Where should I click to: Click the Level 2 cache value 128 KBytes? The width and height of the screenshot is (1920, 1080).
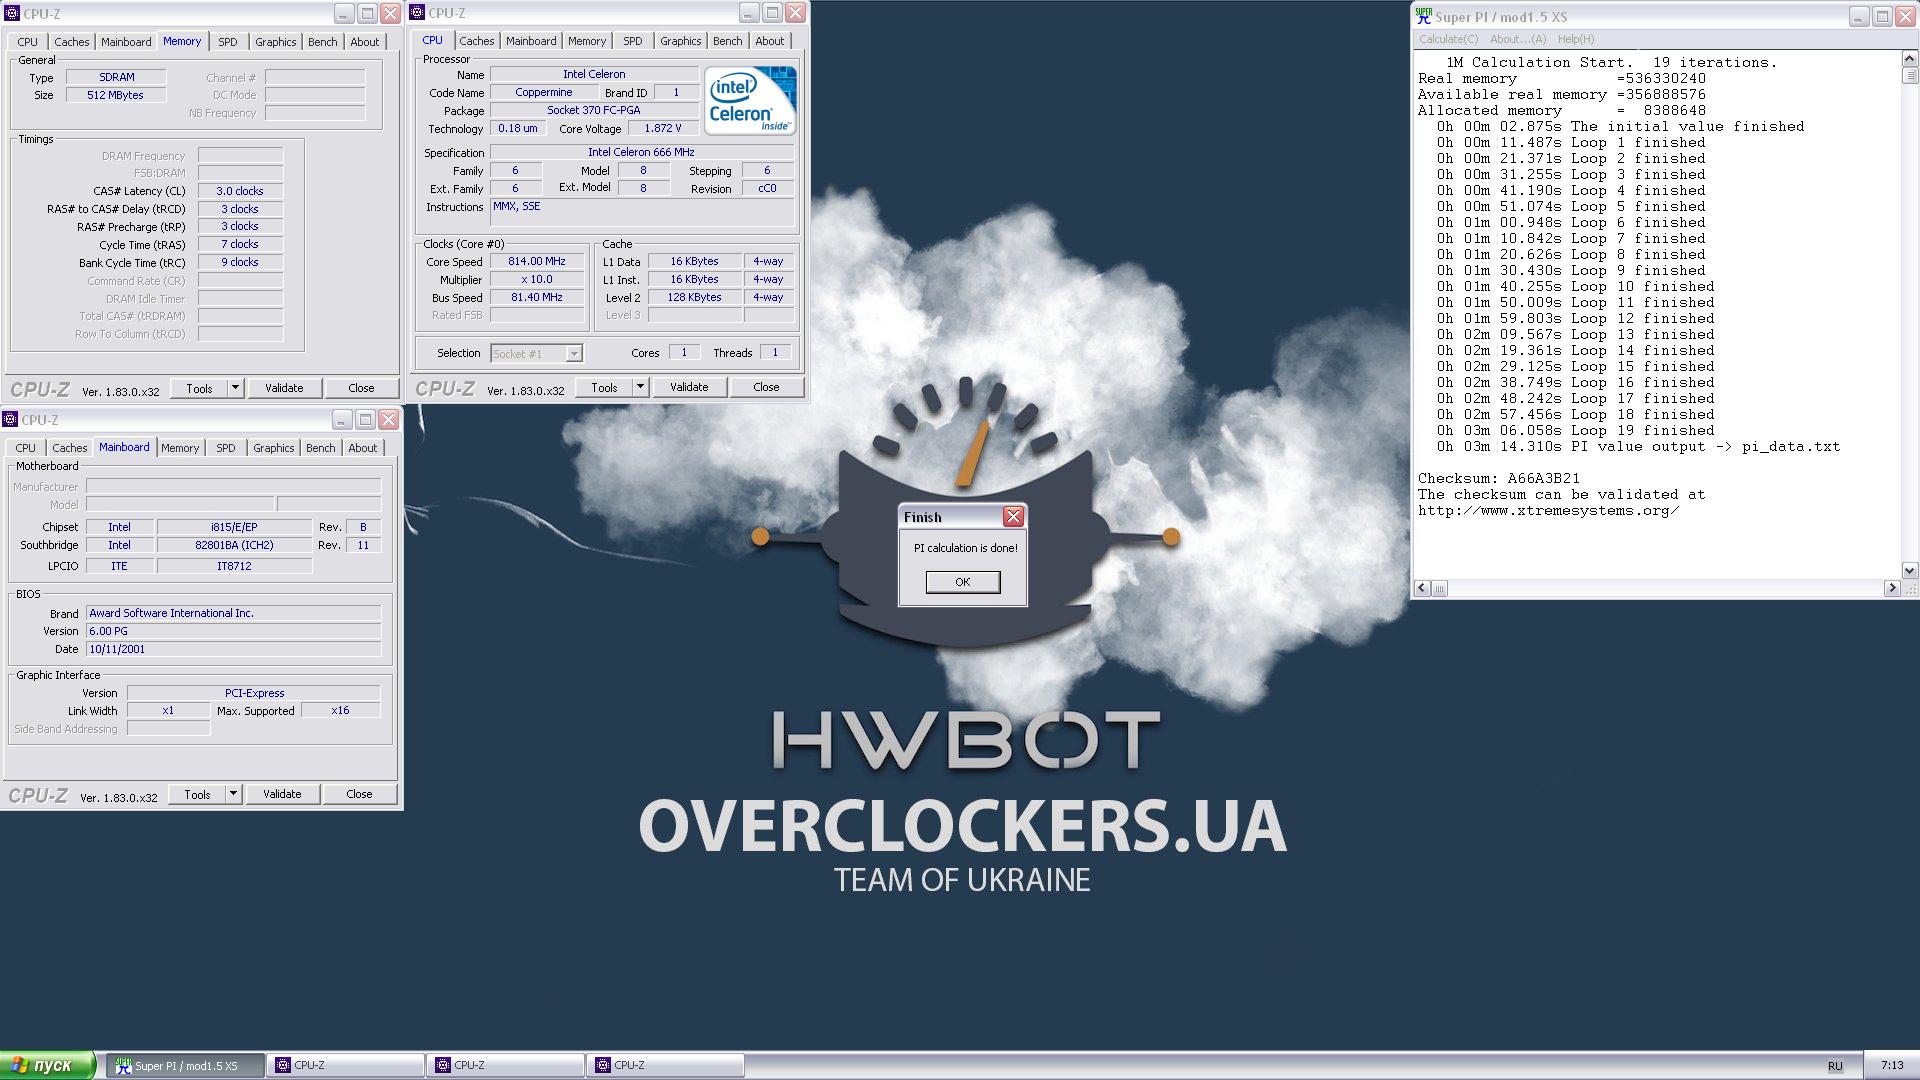[x=694, y=297]
